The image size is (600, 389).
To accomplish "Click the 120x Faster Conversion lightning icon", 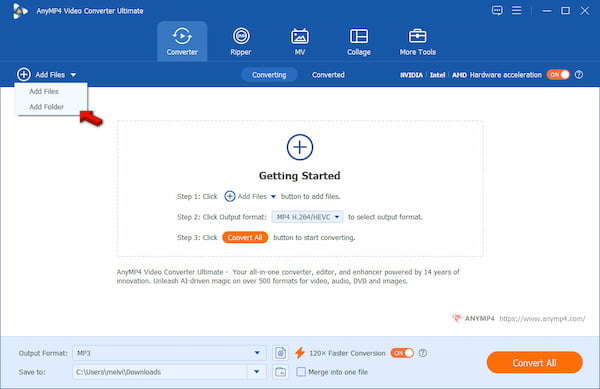I will pyautogui.click(x=300, y=353).
